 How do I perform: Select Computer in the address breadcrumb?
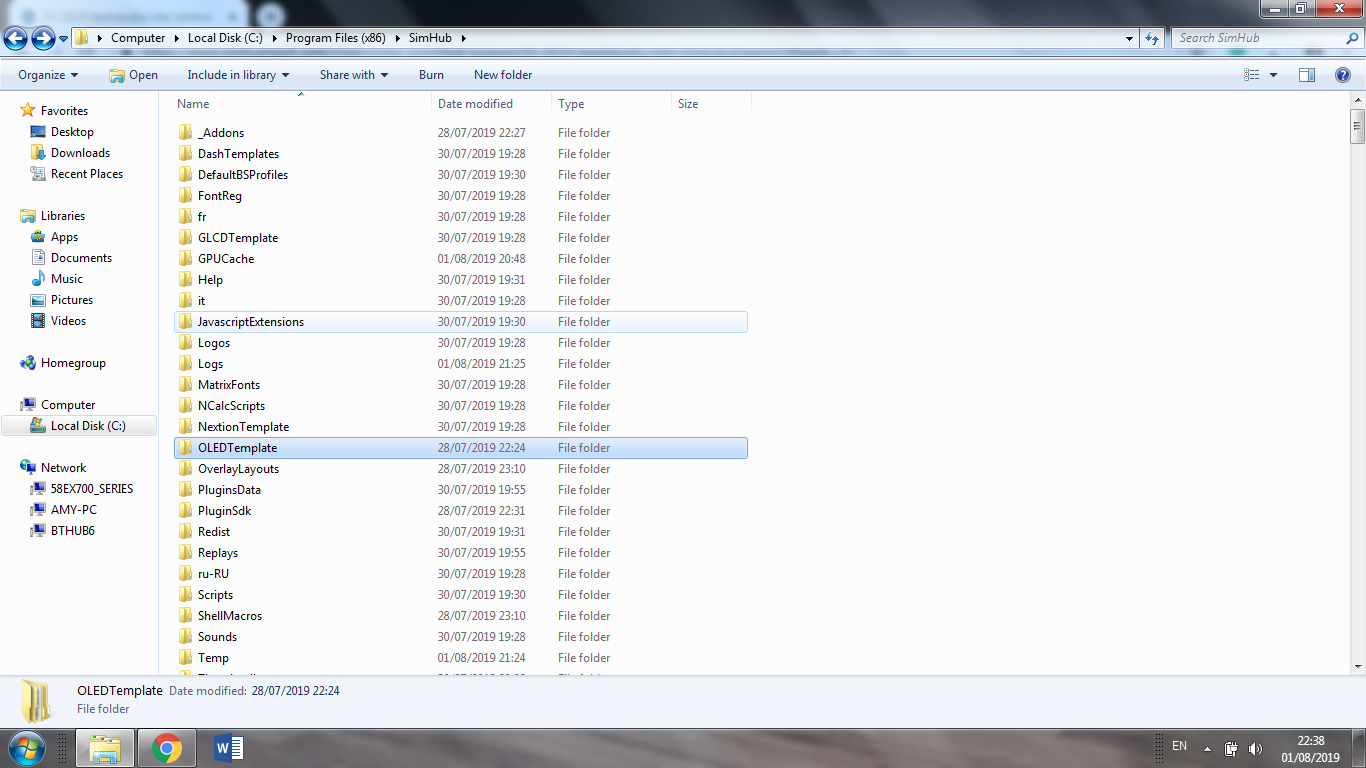(x=138, y=38)
